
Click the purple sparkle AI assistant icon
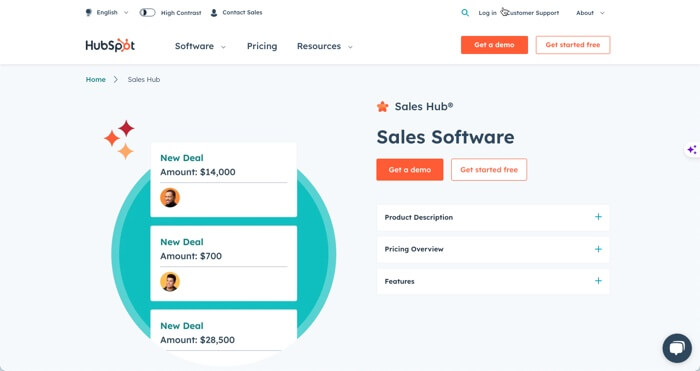click(692, 150)
